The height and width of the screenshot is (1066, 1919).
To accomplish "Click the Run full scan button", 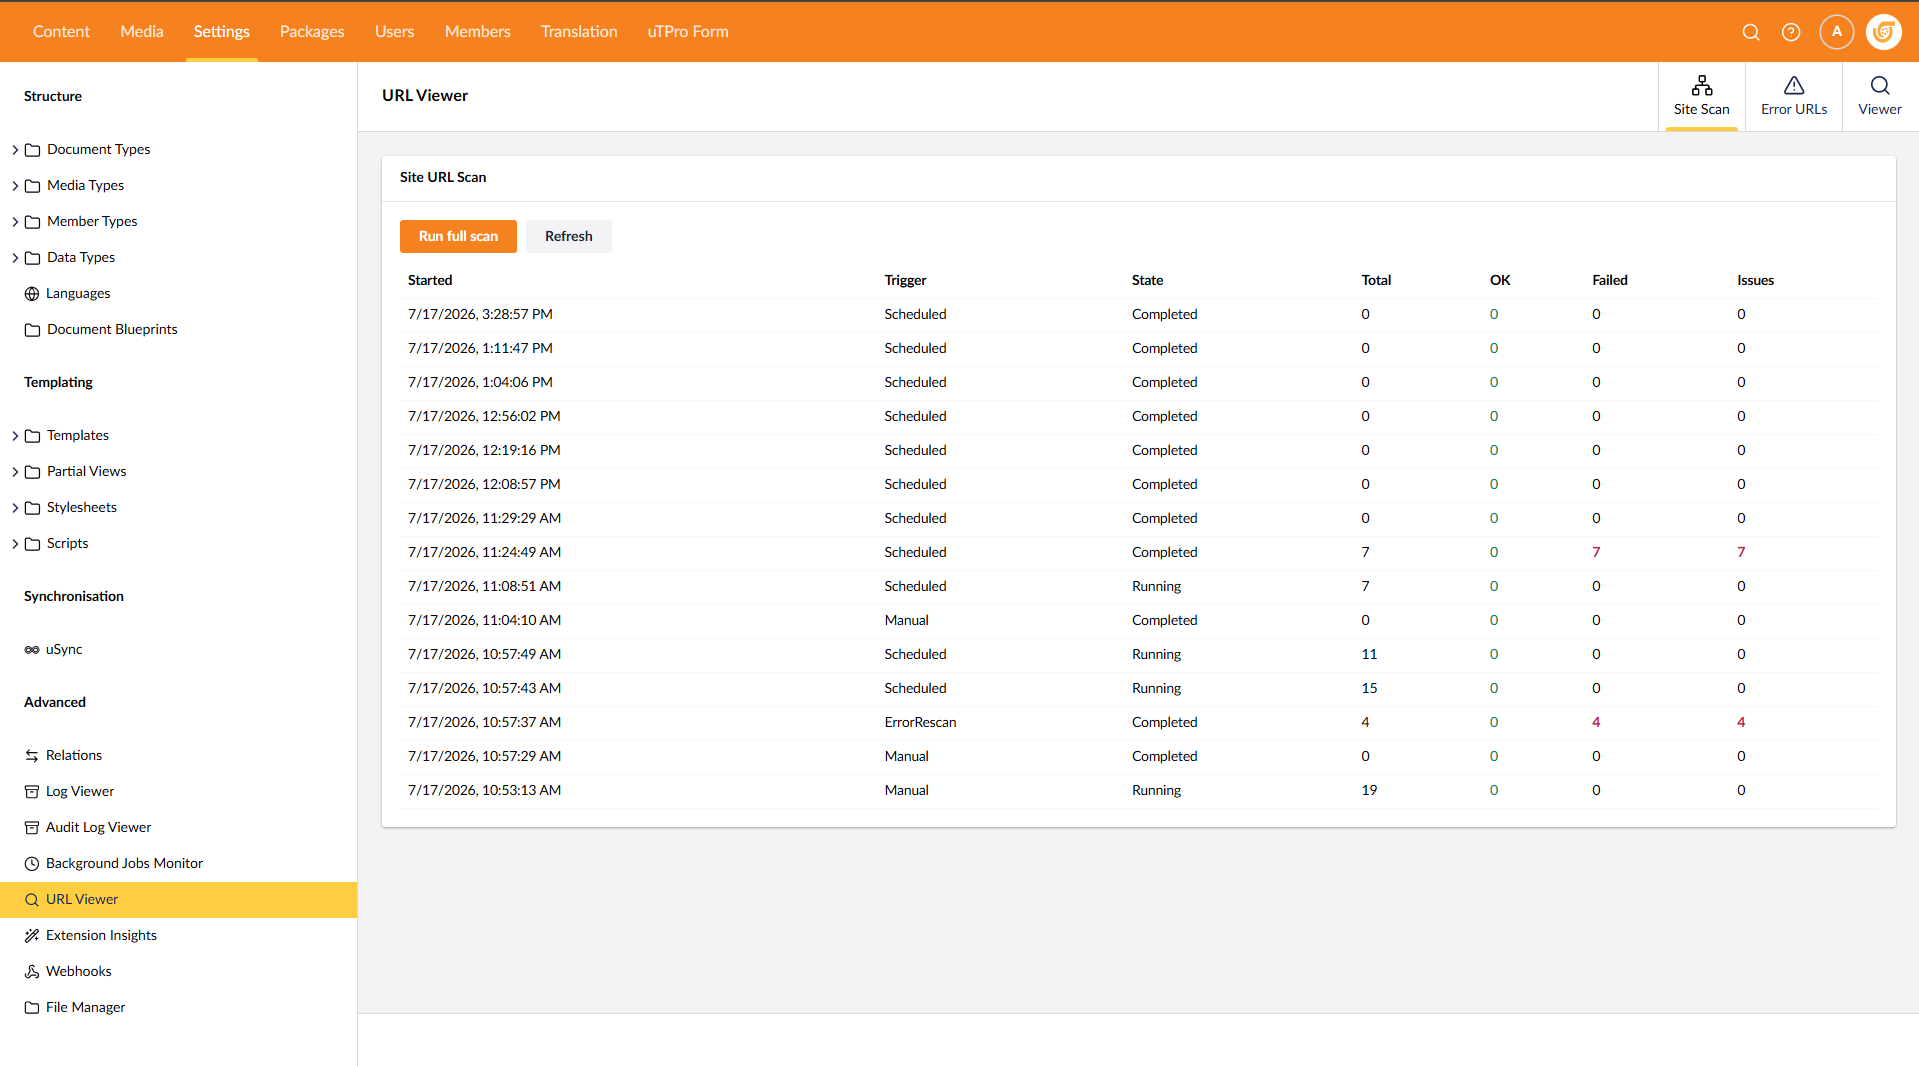I will 458,236.
